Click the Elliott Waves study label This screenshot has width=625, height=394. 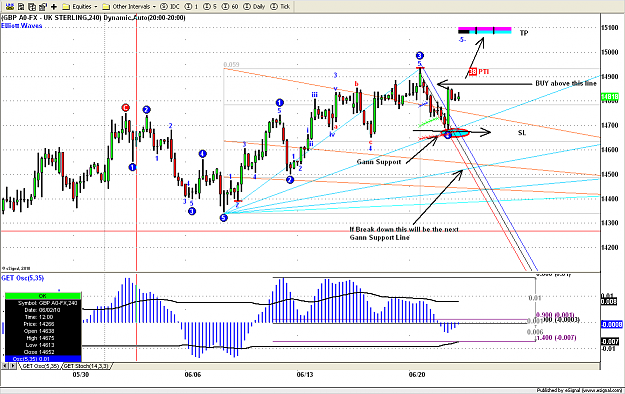click(22, 26)
